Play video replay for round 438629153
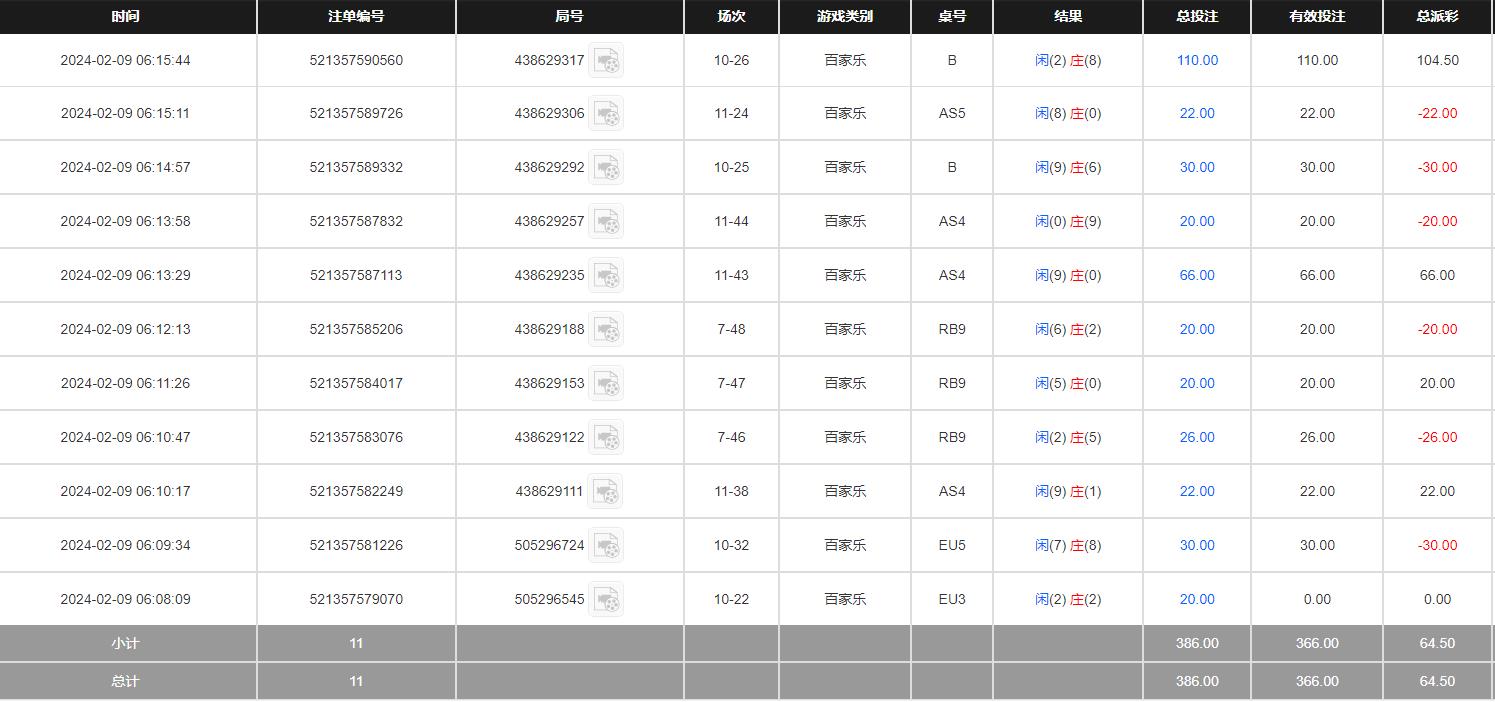This screenshot has height=702, width=1495. (606, 384)
